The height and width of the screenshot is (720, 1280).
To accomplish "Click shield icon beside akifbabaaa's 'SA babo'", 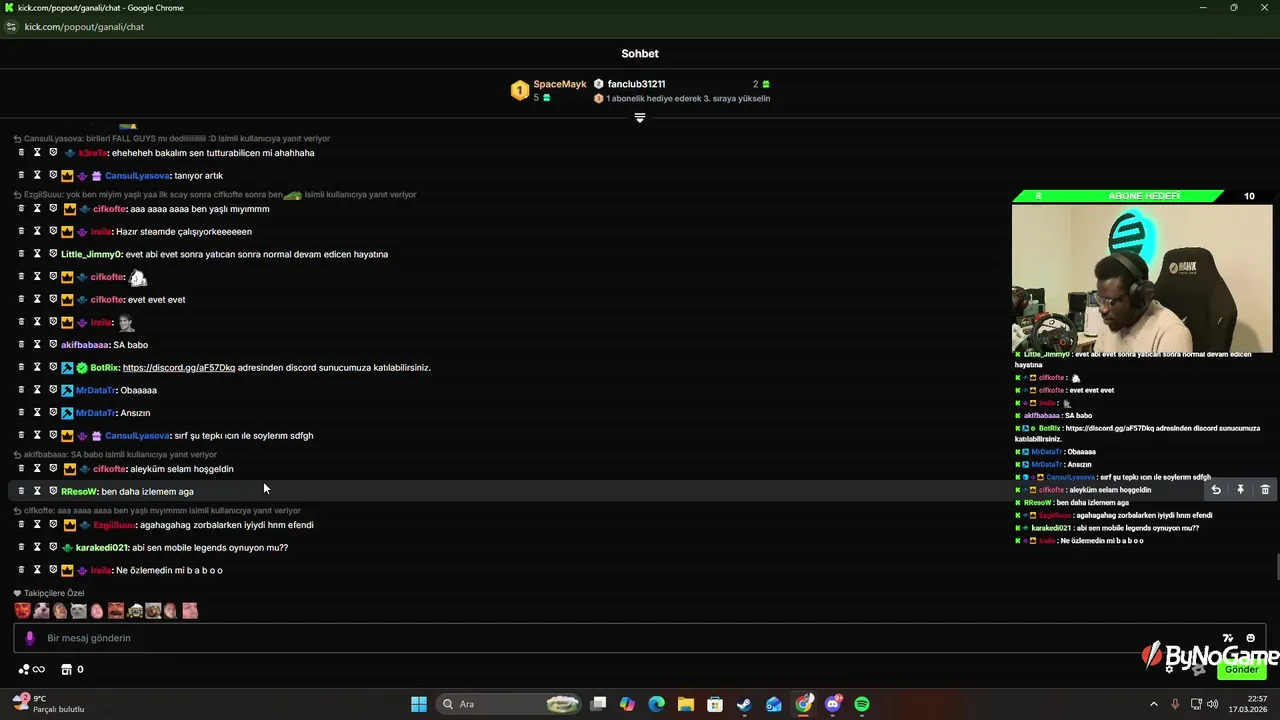I will [53, 344].
